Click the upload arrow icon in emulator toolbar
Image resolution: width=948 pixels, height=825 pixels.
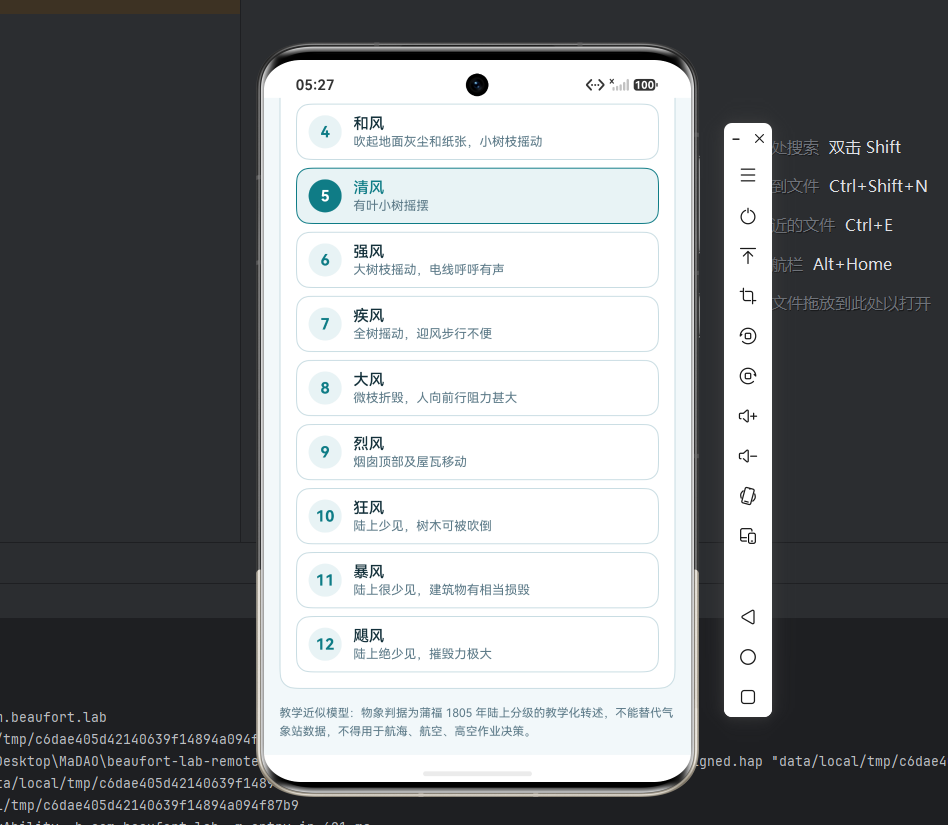748,256
